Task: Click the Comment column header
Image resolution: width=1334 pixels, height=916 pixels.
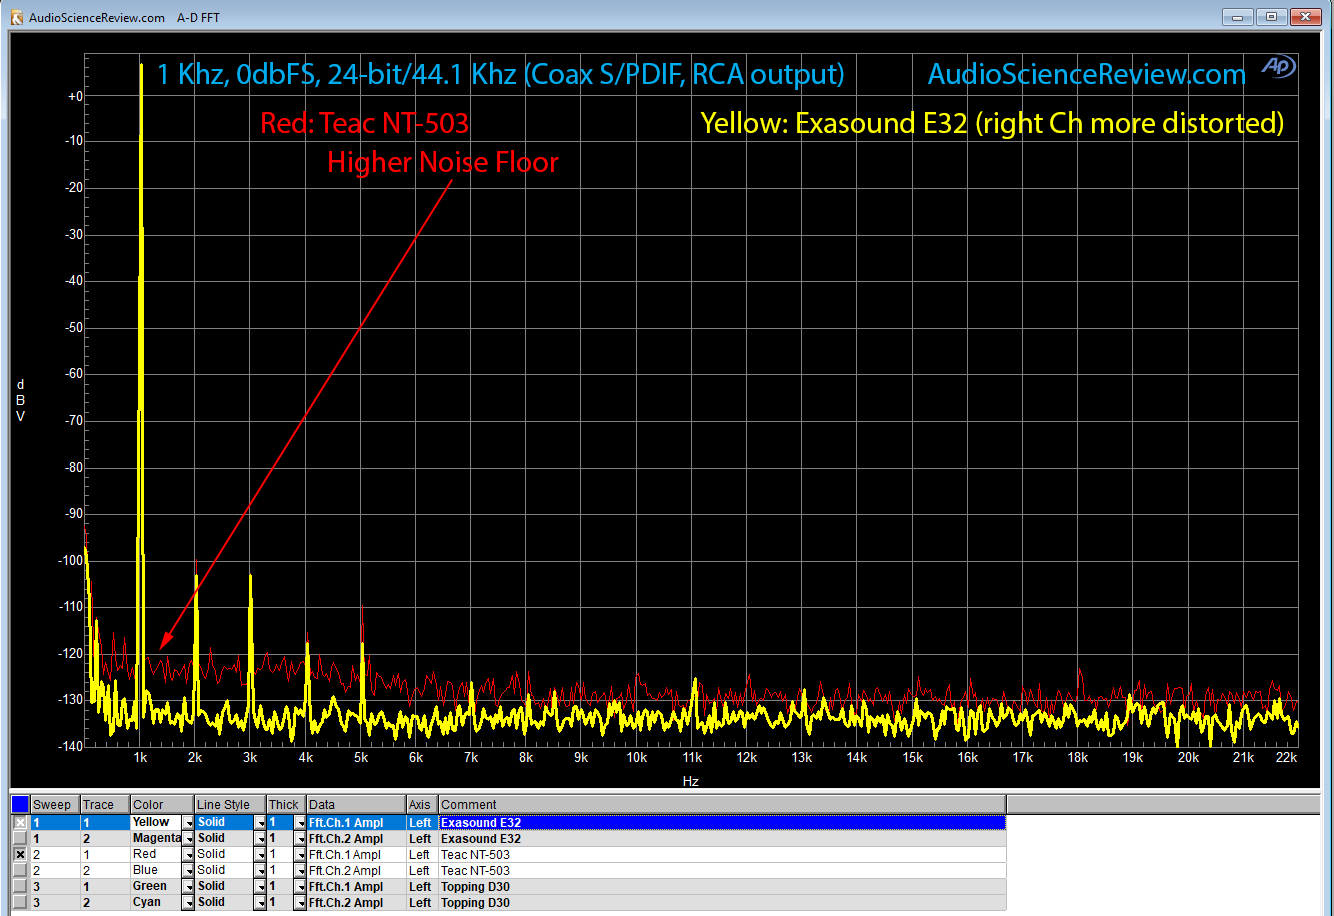Action: [x=722, y=805]
